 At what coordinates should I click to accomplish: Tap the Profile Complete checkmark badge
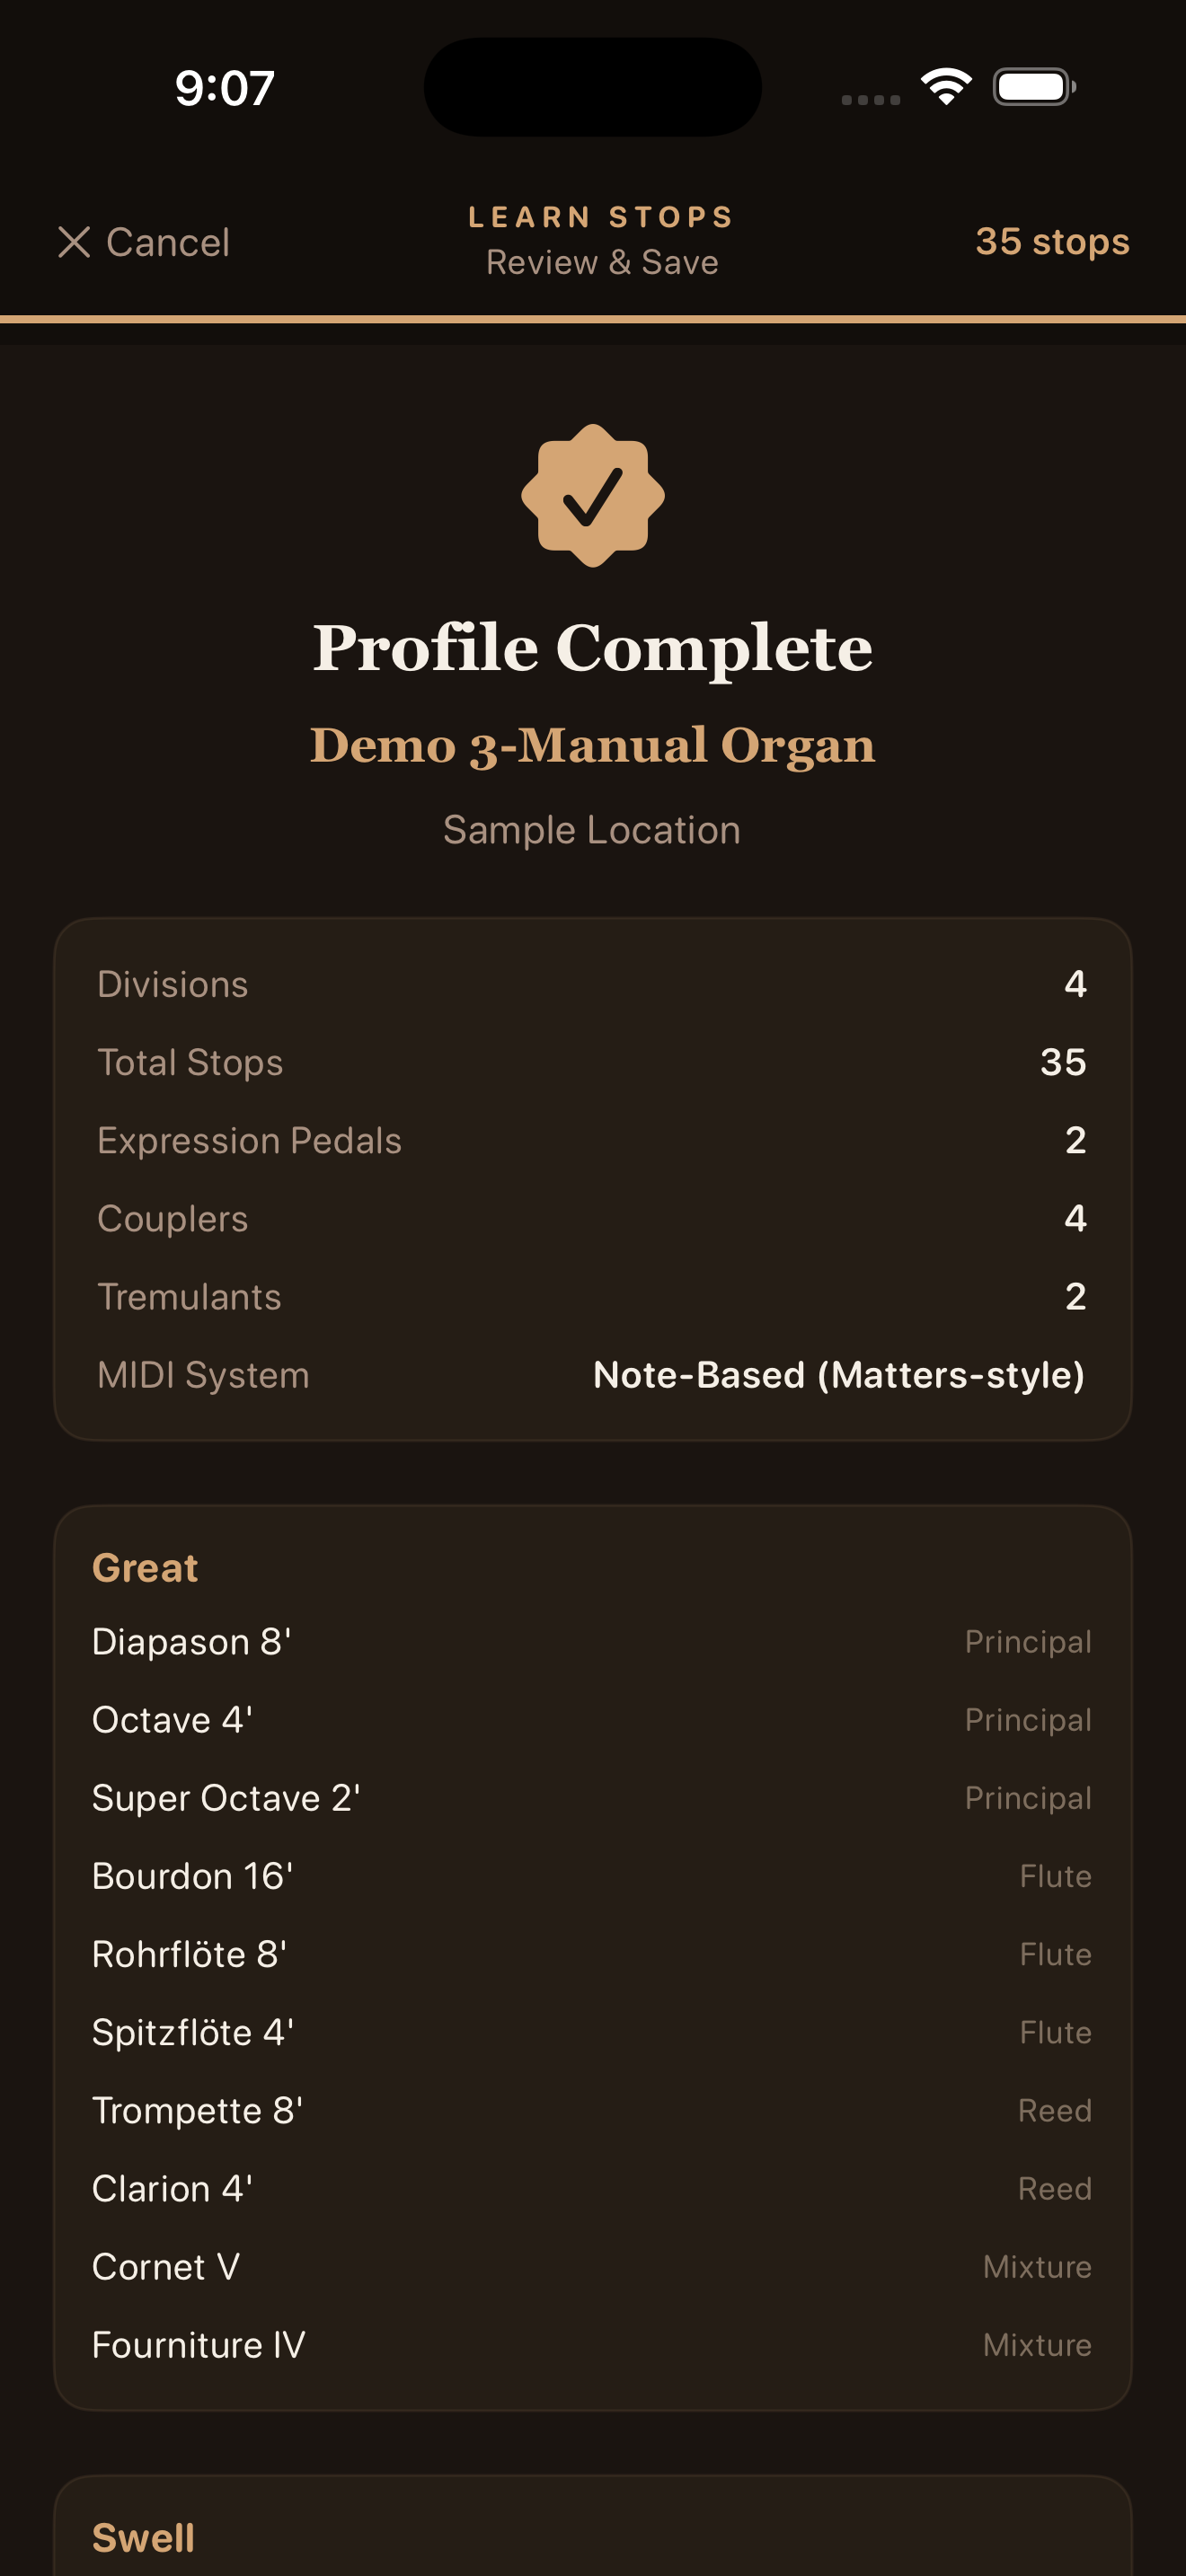[593, 495]
